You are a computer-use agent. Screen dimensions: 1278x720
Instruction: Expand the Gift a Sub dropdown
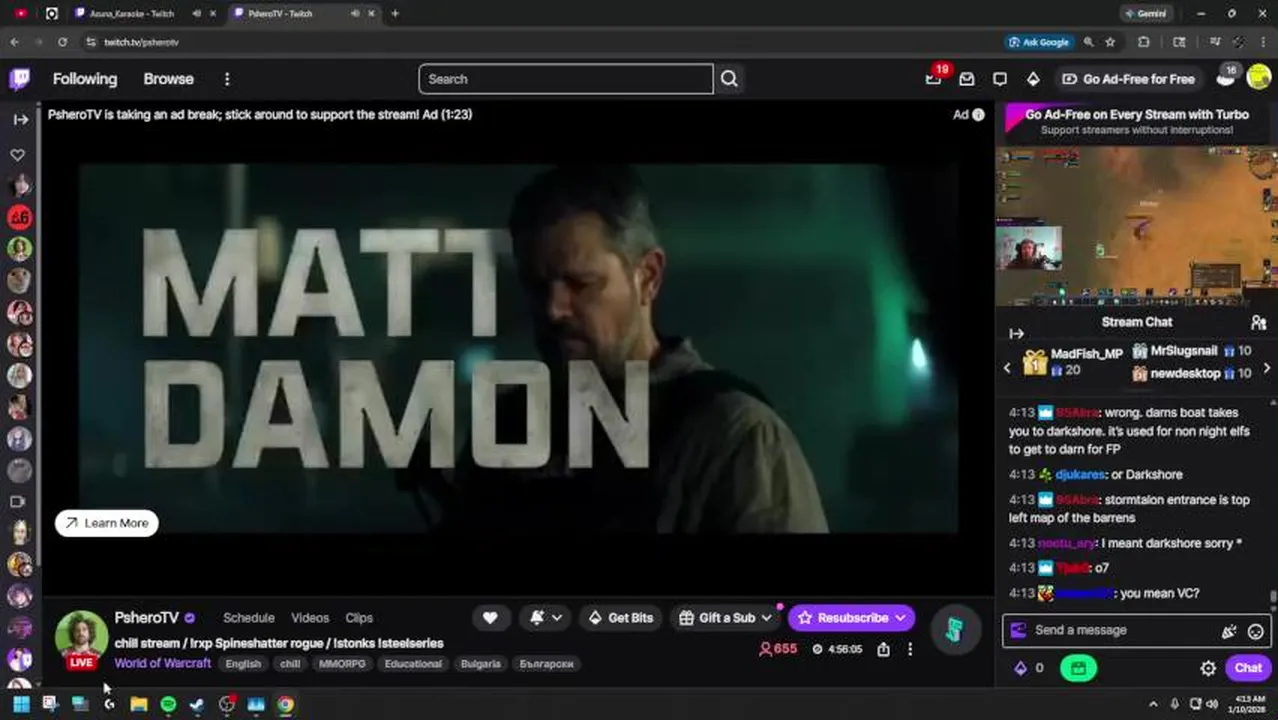[767, 618]
